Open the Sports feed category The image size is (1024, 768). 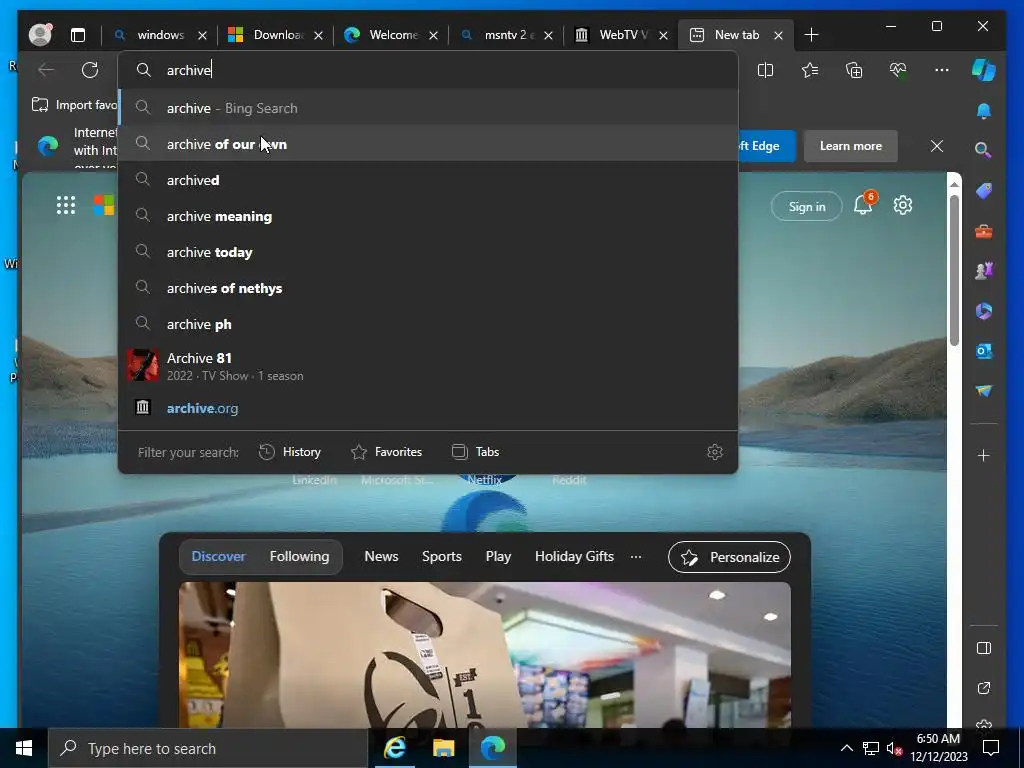point(441,556)
